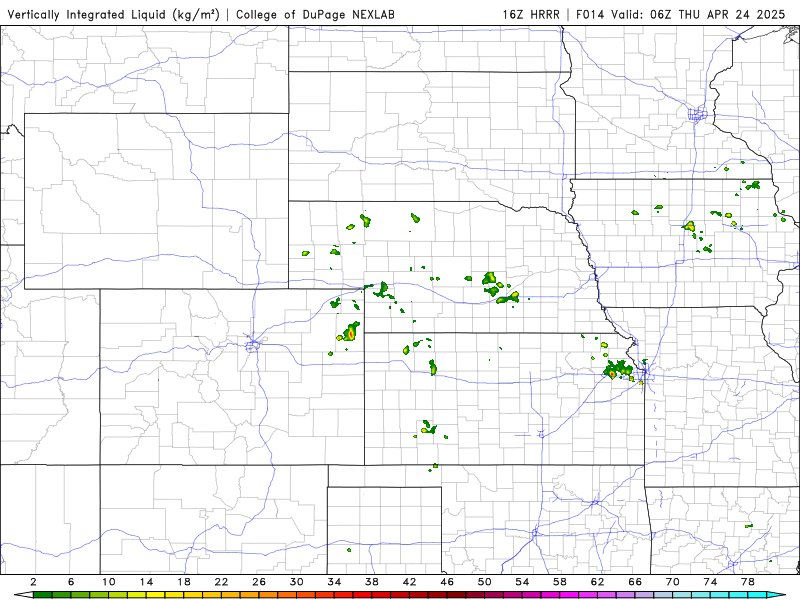The image size is (800, 600).
Task: Click the F014 Valid: 06Z THU APR 24 2025 label
Action: [x=681, y=14]
